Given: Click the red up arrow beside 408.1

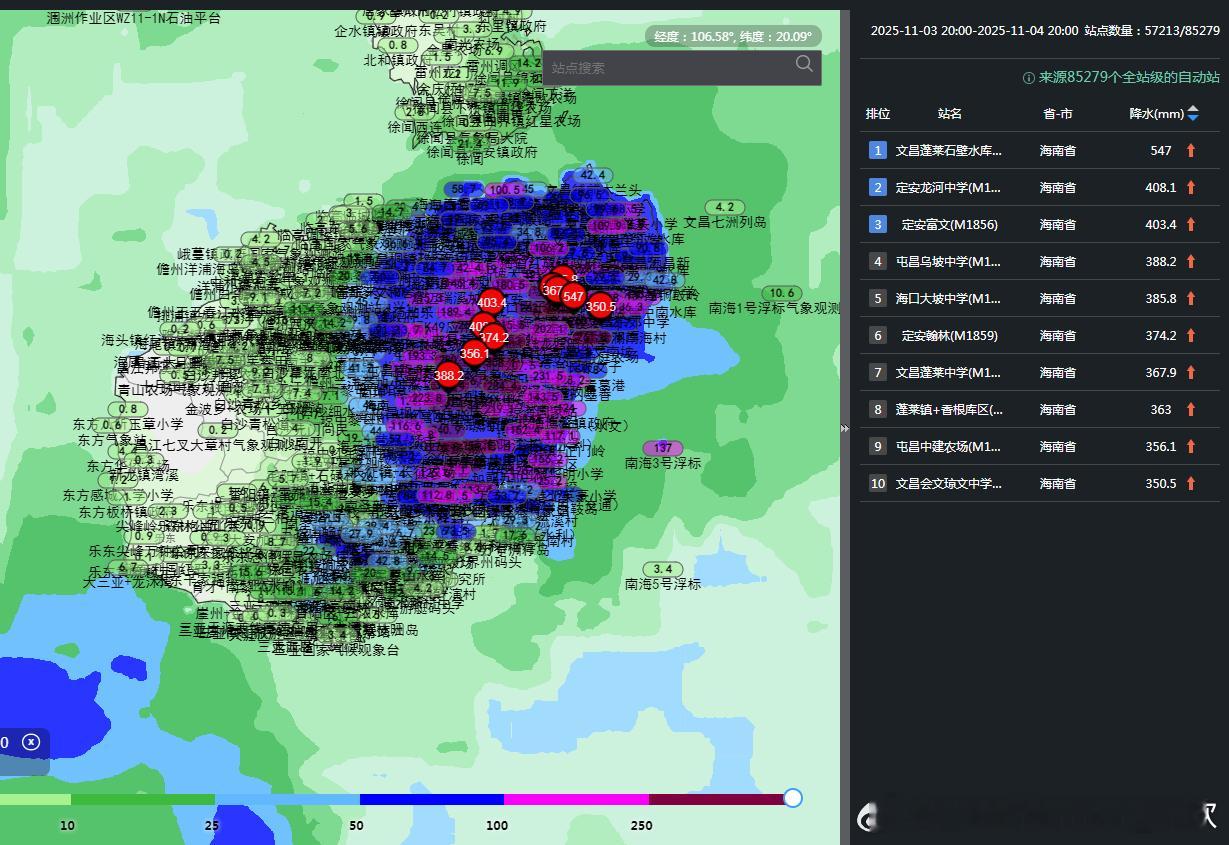Looking at the screenshot, I should tap(1191, 187).
